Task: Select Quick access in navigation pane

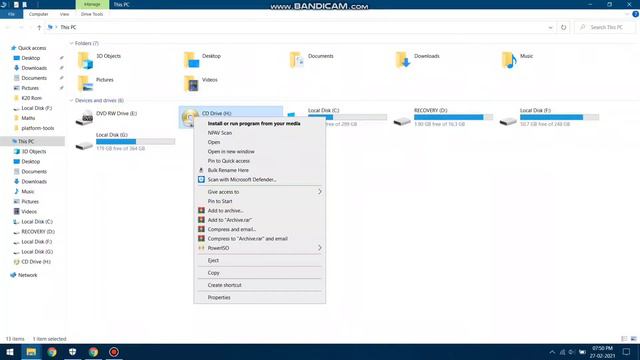Action: click(x=32, y=48)
